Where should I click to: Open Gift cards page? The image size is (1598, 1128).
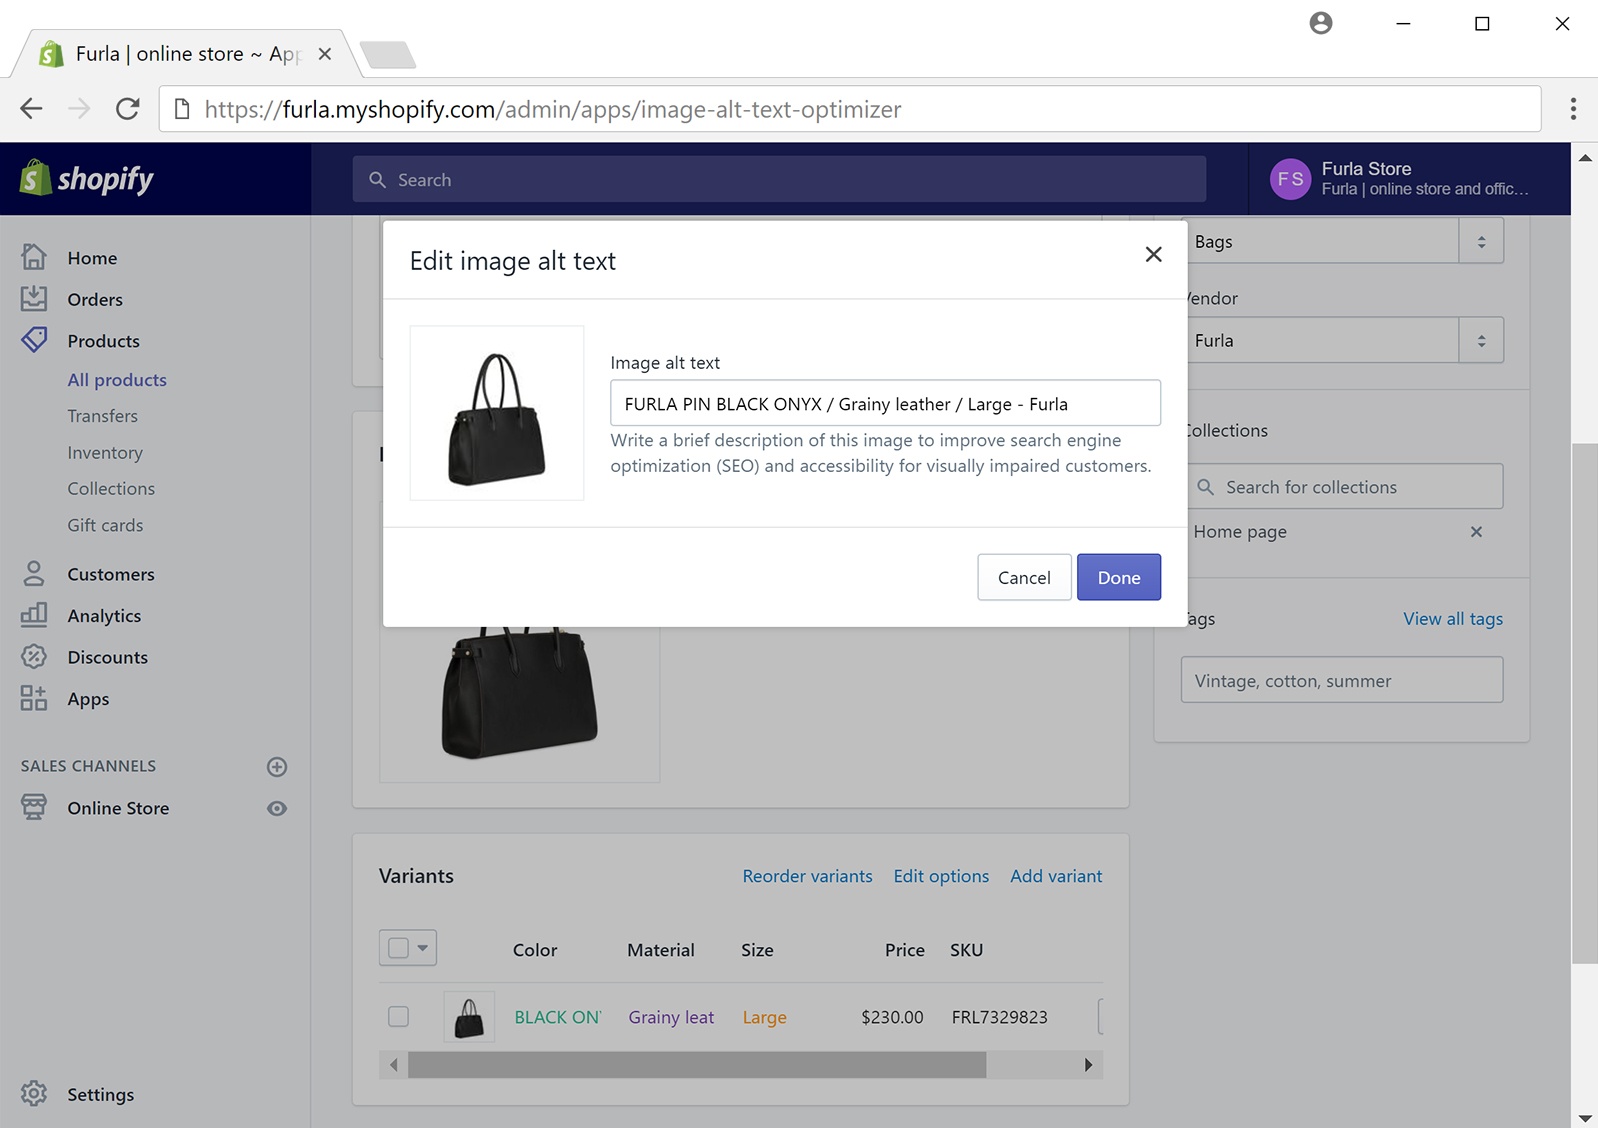(x=105, y=525)
